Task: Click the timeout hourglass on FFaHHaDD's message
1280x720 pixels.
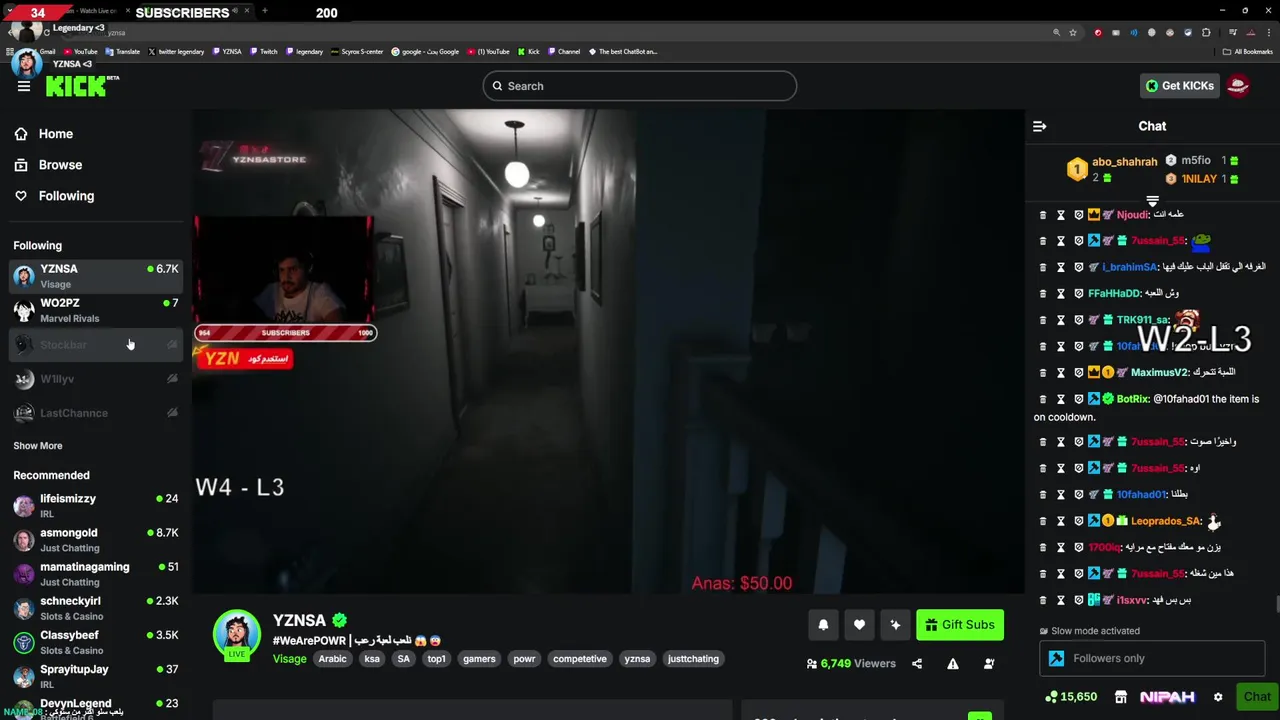Action: pos(1061,294)
